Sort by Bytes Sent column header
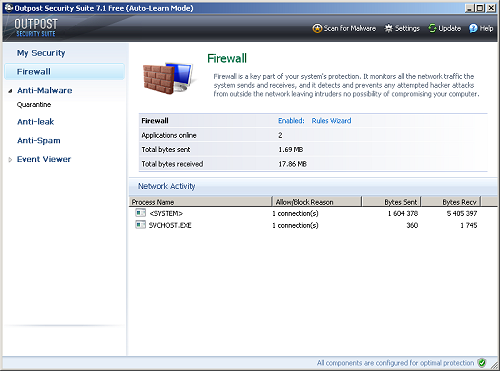The image size is (500, 371). point(392,202)
